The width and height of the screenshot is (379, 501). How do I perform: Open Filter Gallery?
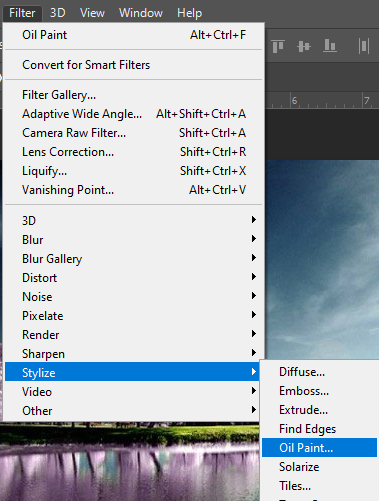[x=134, y=95]
